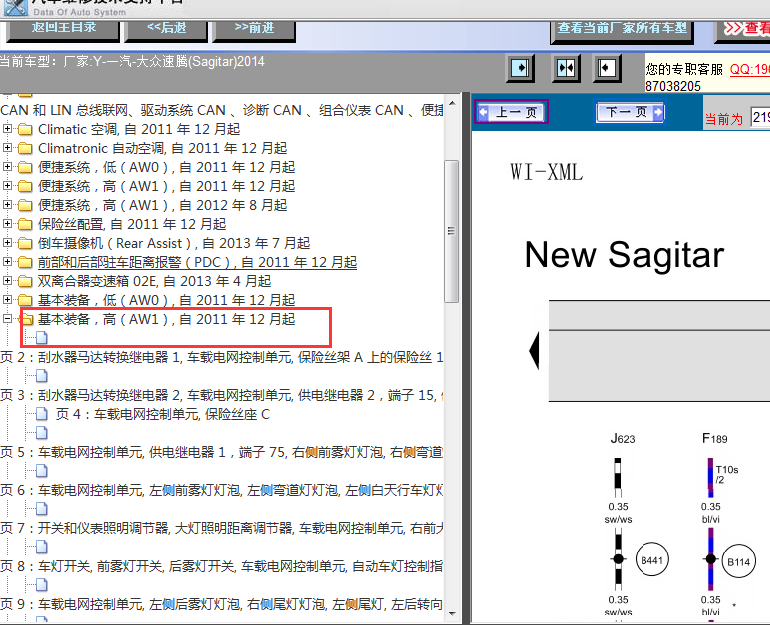Open 页 9: 左侧后雾灯灯泡 entry

click(x=221, y=604)
